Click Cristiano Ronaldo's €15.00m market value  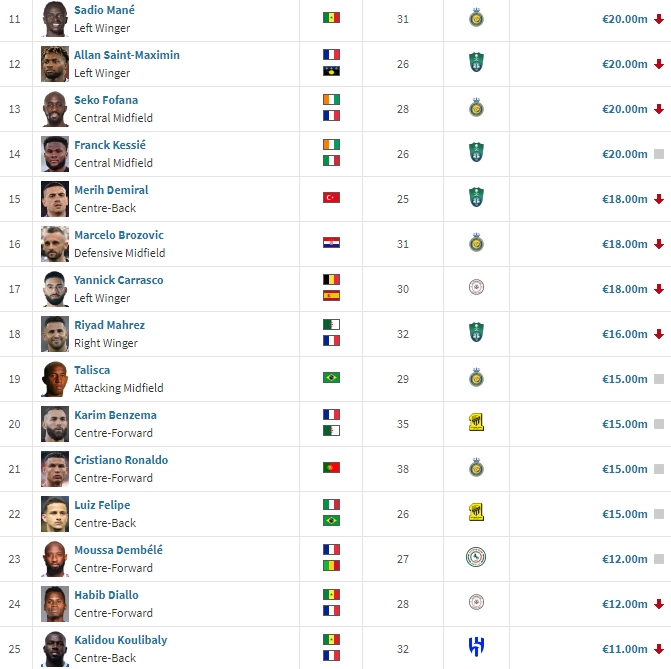pyautogui.click(x=625, y=469)
